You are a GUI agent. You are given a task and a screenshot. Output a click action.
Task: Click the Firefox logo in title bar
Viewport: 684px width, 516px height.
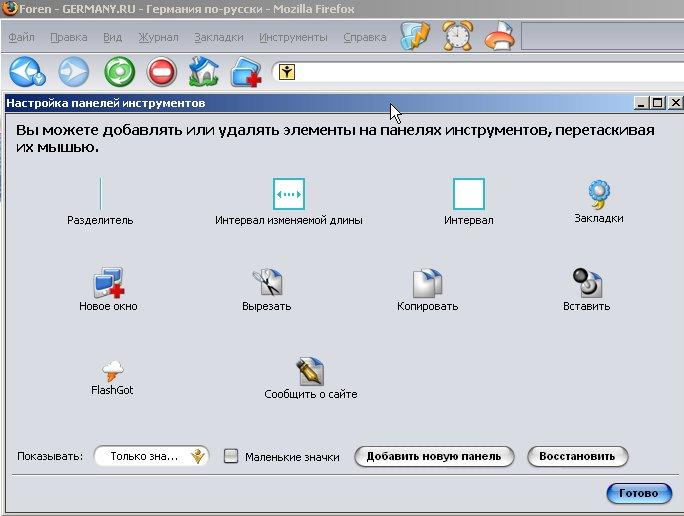pos(9,8)
